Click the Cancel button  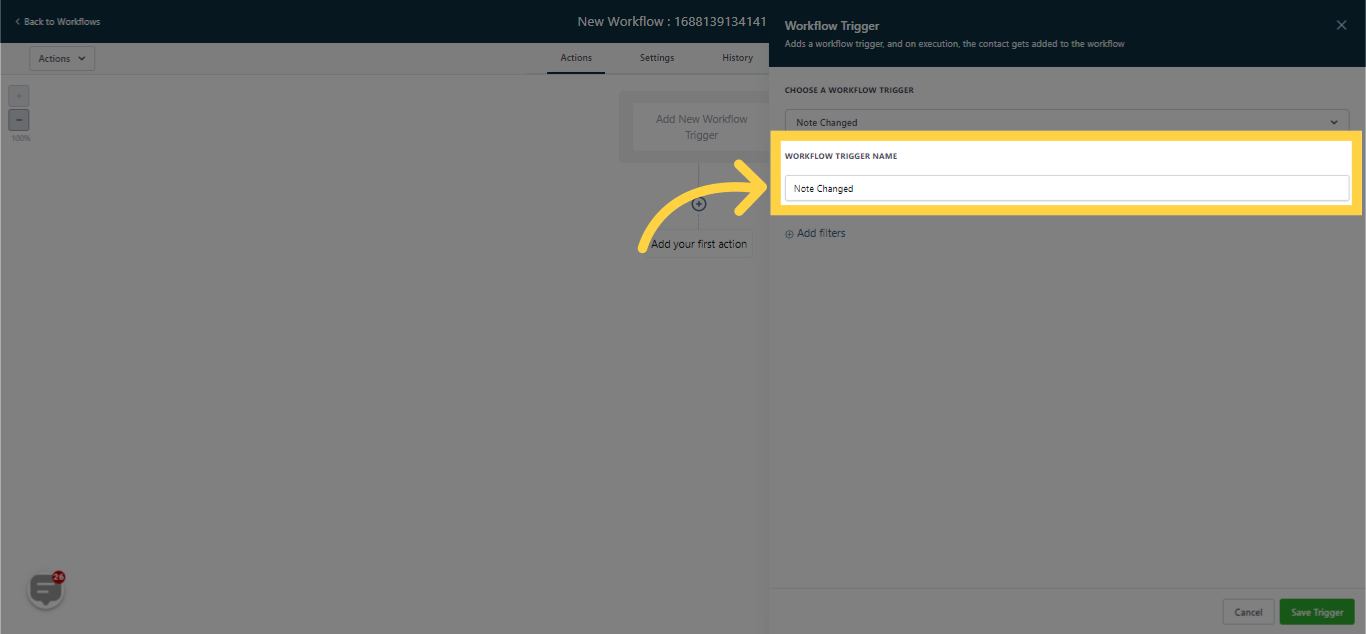coord(1248,611)
